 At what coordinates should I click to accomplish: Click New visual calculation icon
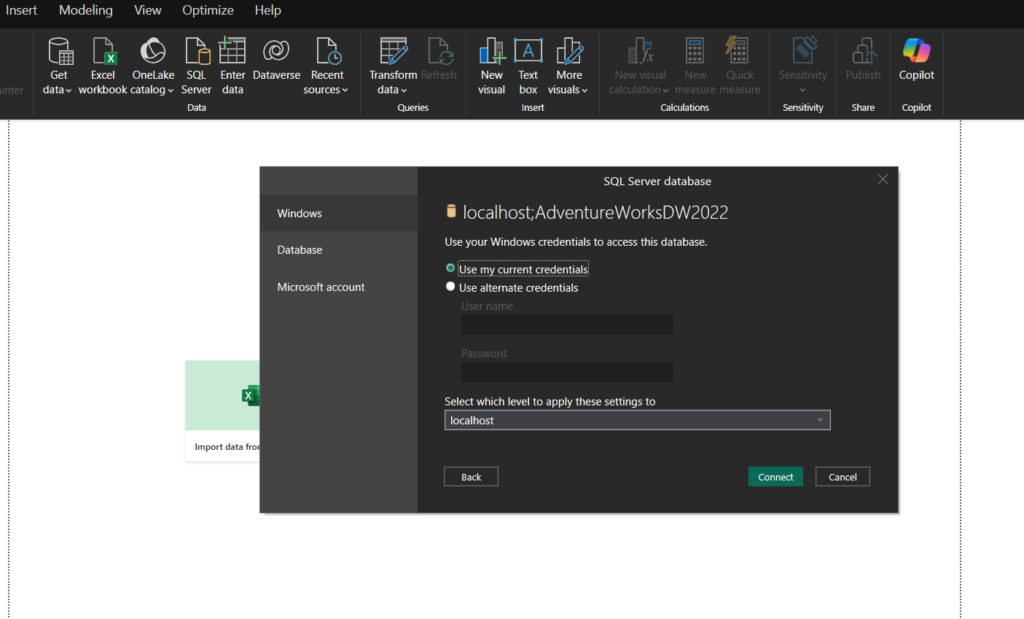click(640, 52)
